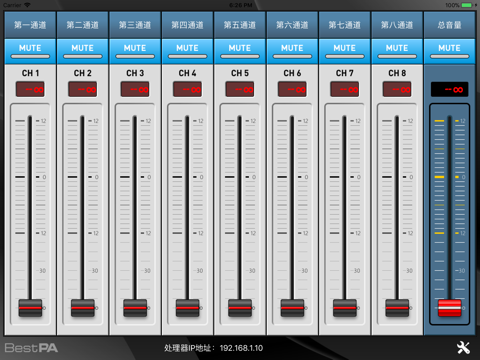Click the Wi-Fi icon in status bar
The image size is (480, 360).
(x=27, y=5)
